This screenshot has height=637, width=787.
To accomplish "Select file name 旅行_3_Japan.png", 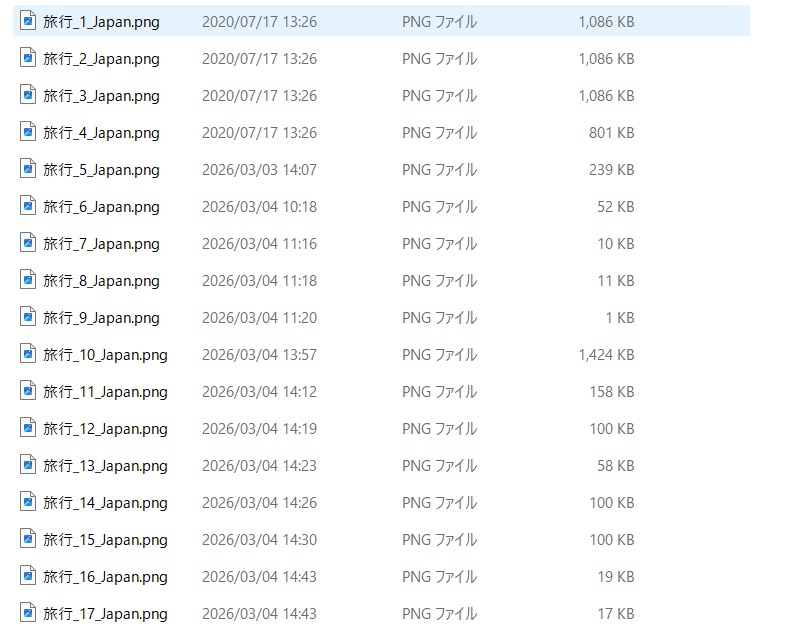I will [101, 96].
